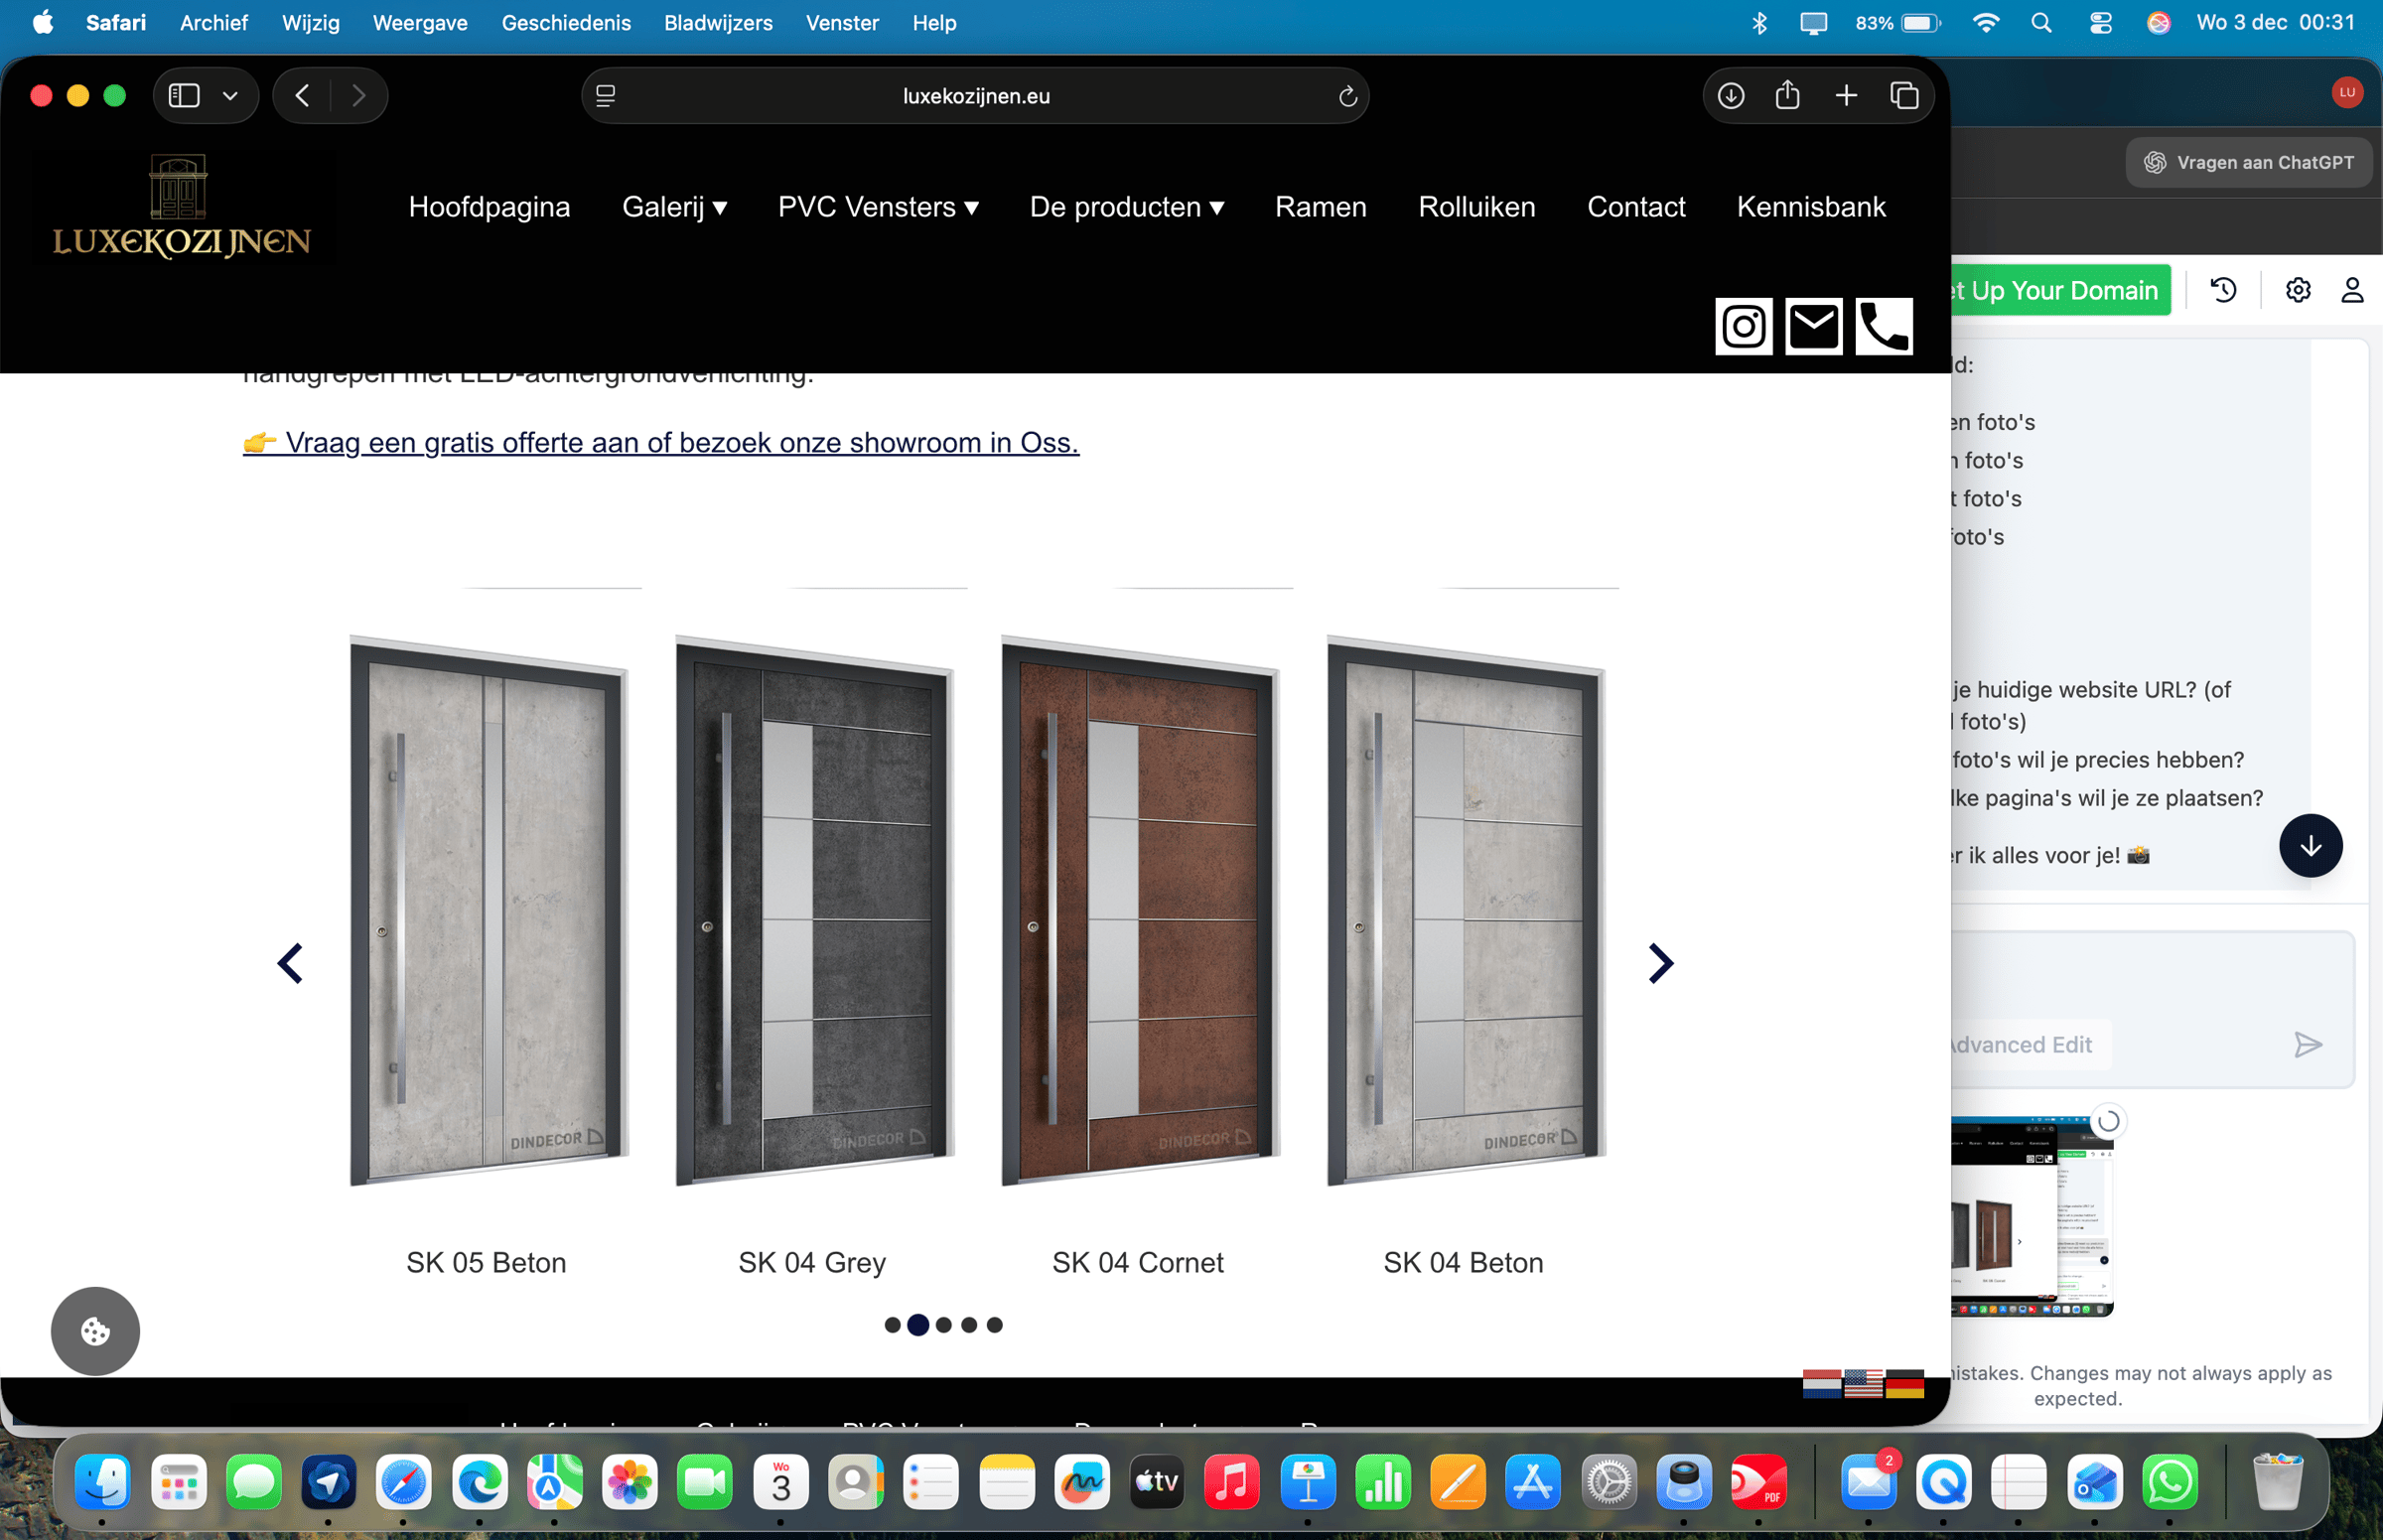Click the Downloads icon in Safari toolbar
This screenshot has width=2383, height=1540.
pos(1731,95)
